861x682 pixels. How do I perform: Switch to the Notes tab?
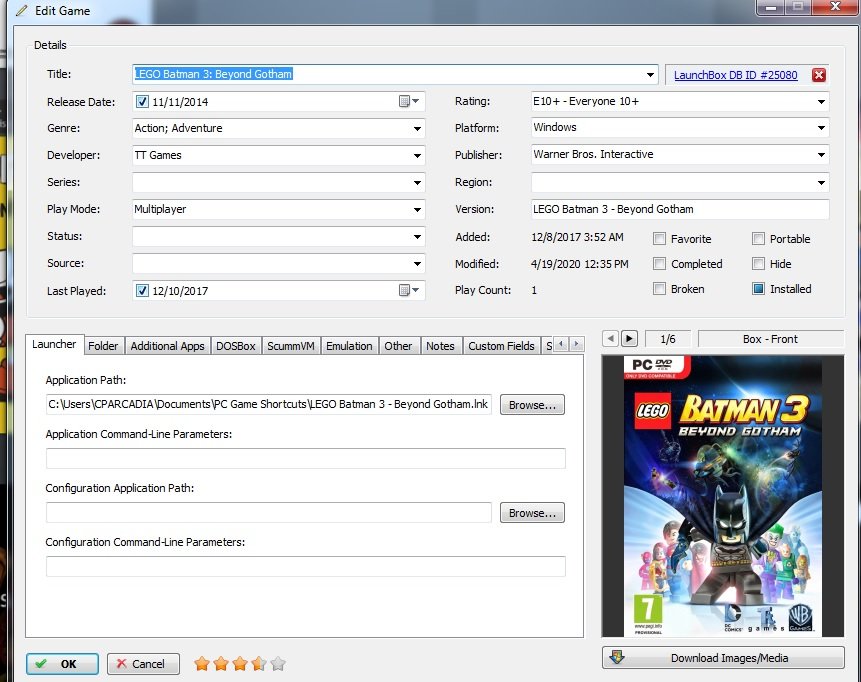click(440, 346)
